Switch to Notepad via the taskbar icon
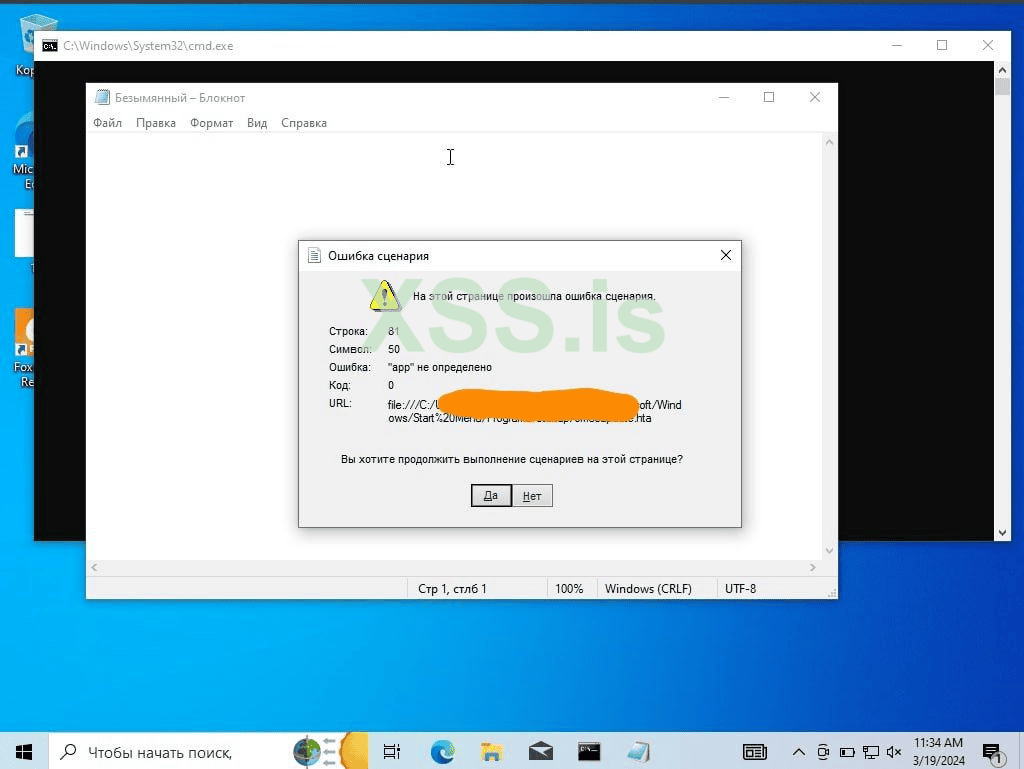The height and width of the screenshot is (769, 1024). (638, 752)
